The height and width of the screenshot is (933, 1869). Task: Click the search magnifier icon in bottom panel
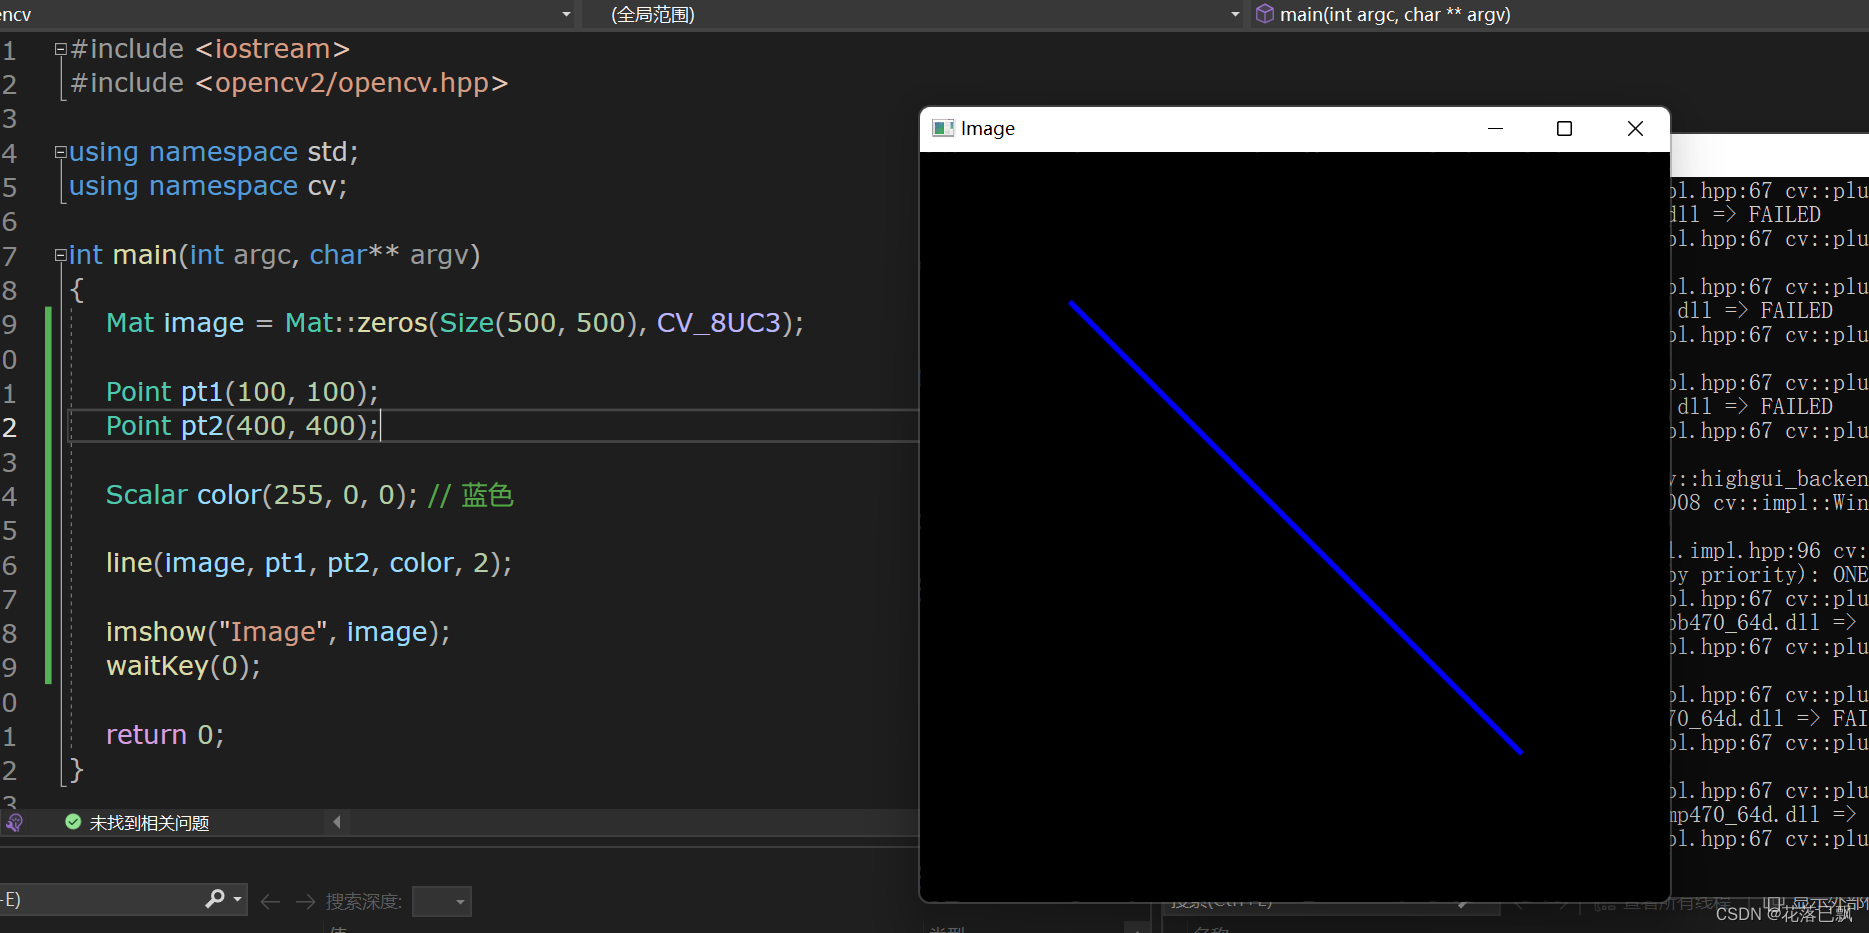pos(214,899)
